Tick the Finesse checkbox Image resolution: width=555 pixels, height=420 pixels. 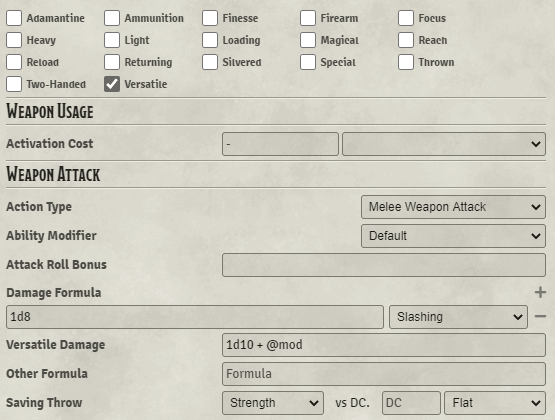coord(210,18)
